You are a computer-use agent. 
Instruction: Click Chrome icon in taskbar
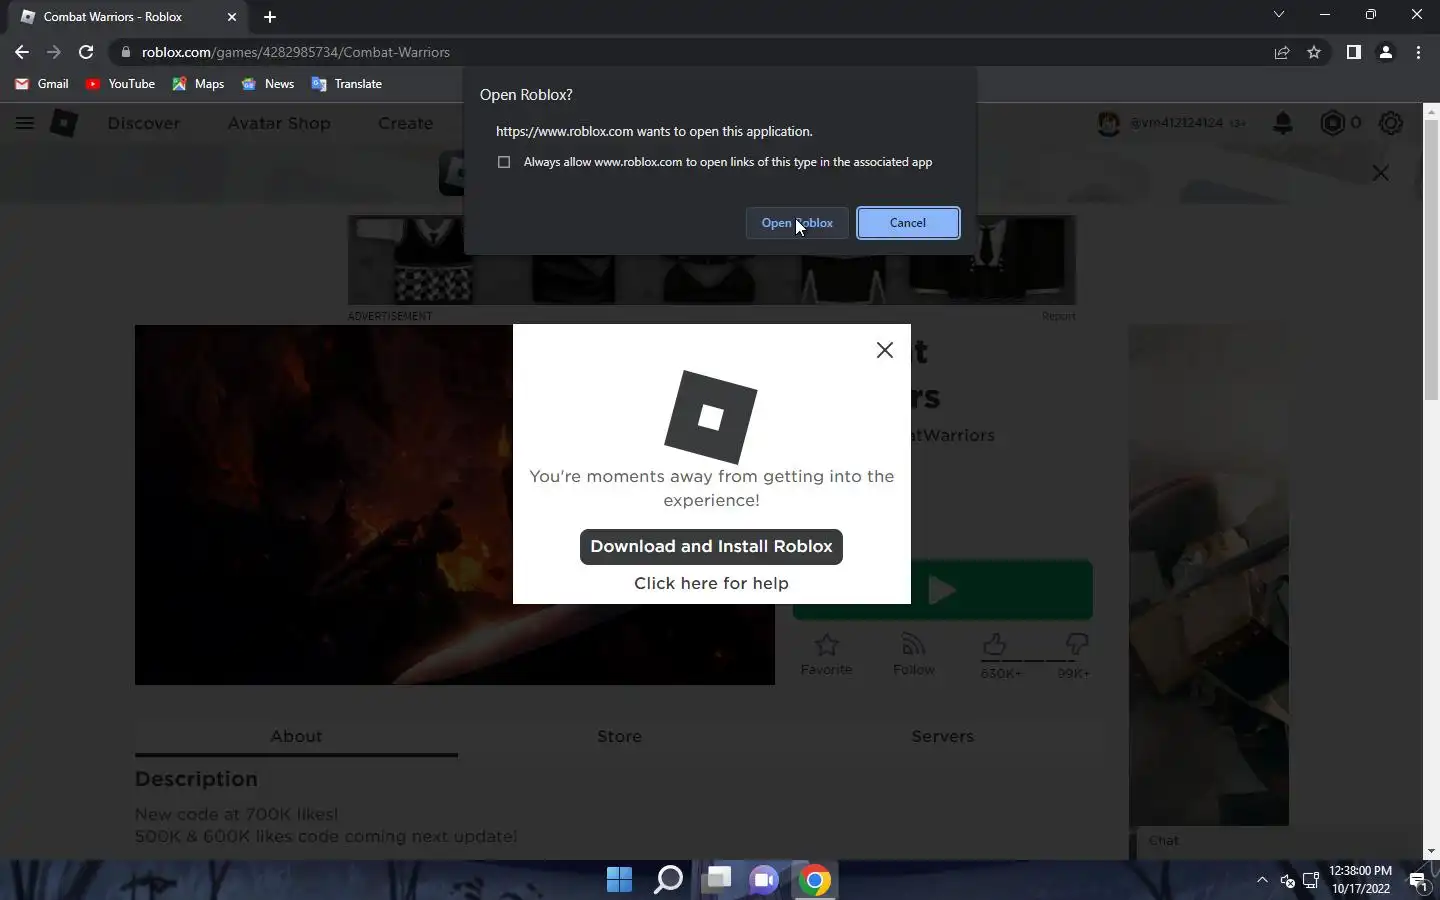pos(814,880)
